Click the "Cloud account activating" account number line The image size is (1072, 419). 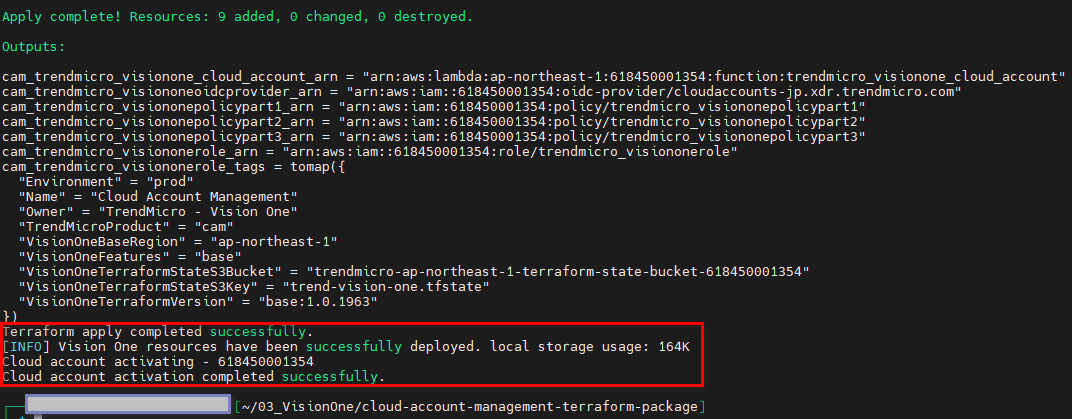click(158, 361)
